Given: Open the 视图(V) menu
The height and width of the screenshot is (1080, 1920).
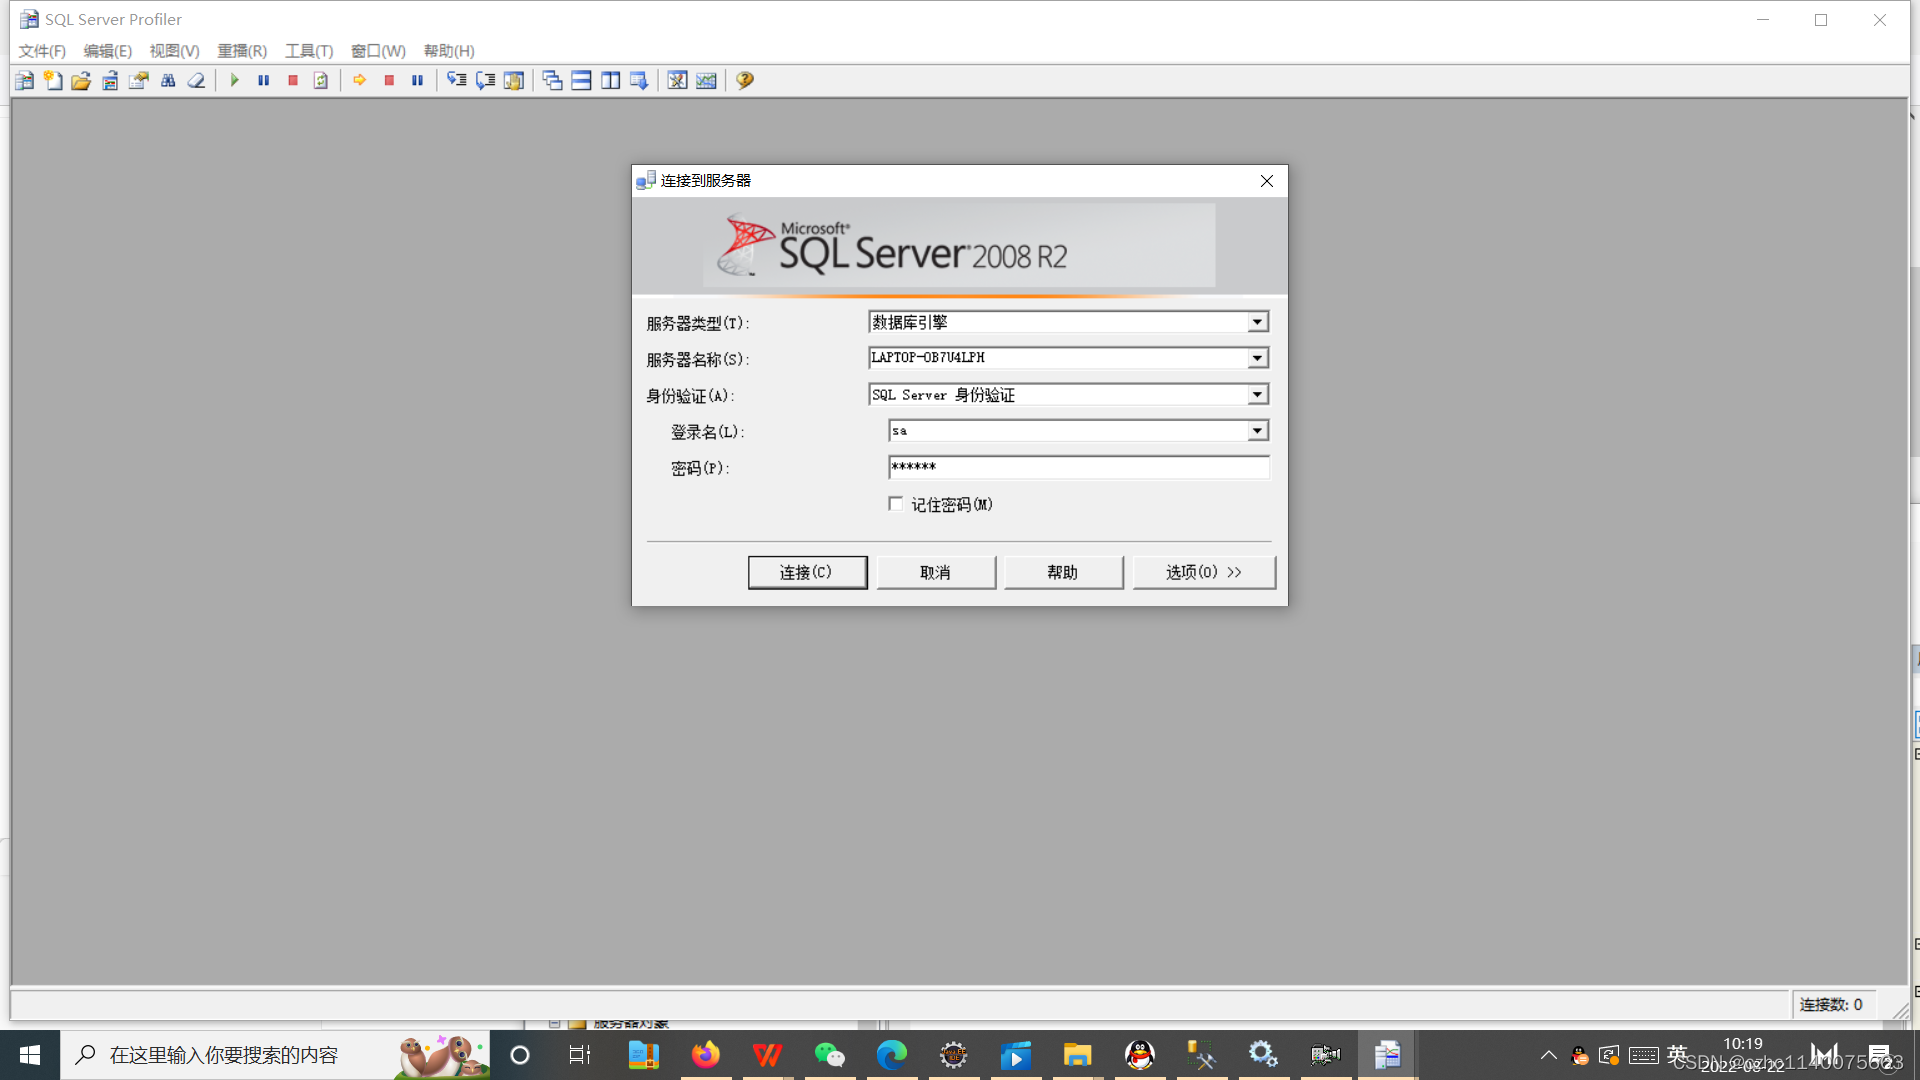Looking at the screenshot, I should pyautogui.click(x=174, y=51).
